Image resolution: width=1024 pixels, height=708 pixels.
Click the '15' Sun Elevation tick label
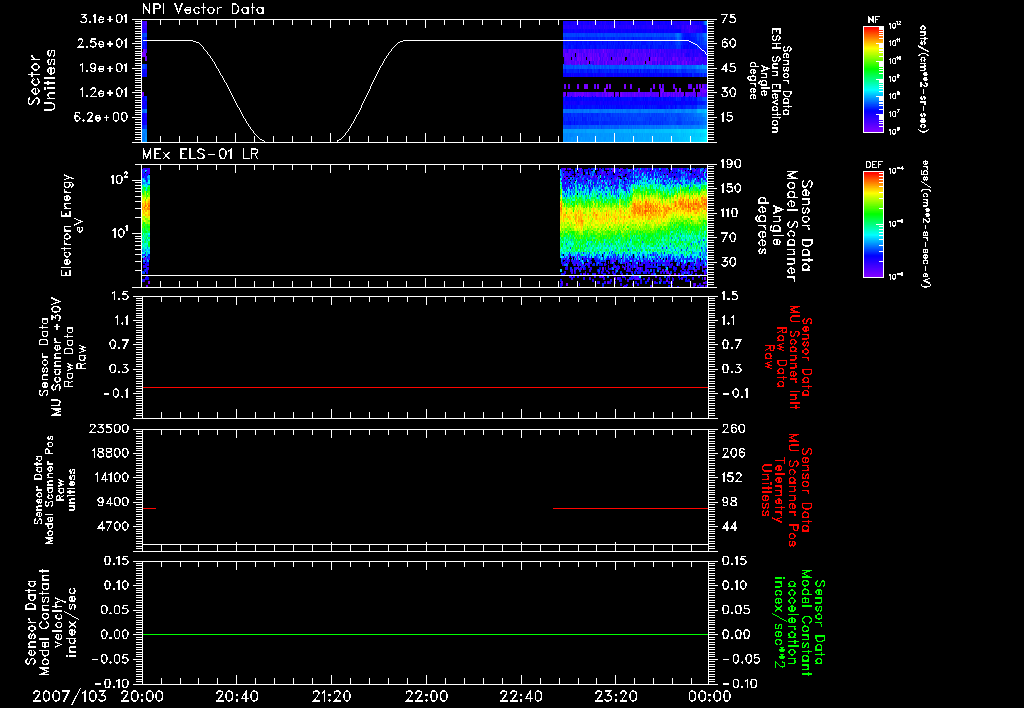729,118
